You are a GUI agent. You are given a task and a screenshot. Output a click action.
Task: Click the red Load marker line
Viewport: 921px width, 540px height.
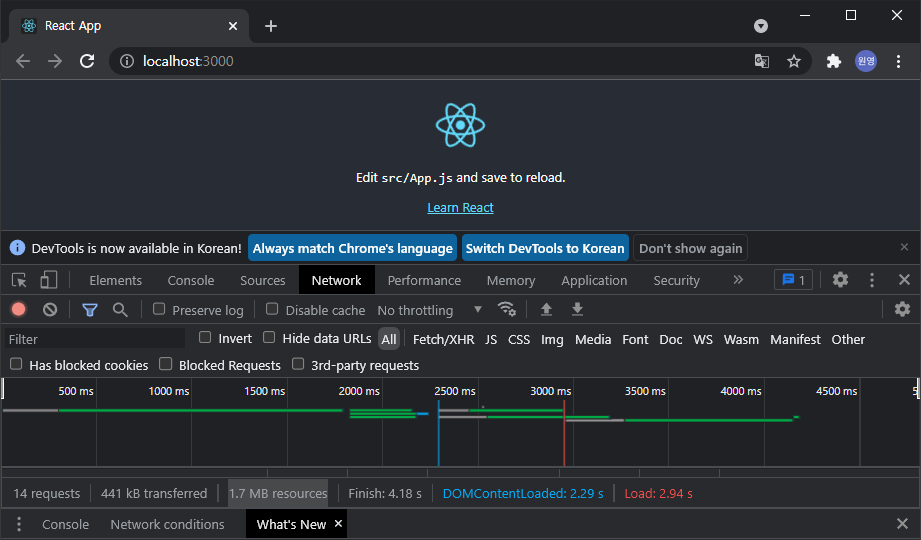[564, 432]
